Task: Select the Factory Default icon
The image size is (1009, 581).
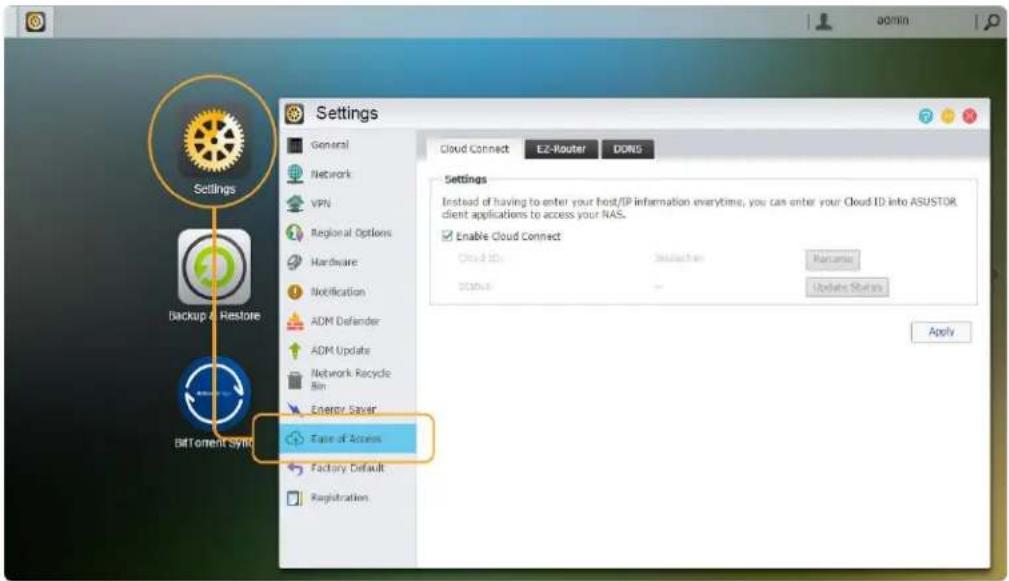Action: 295,468
